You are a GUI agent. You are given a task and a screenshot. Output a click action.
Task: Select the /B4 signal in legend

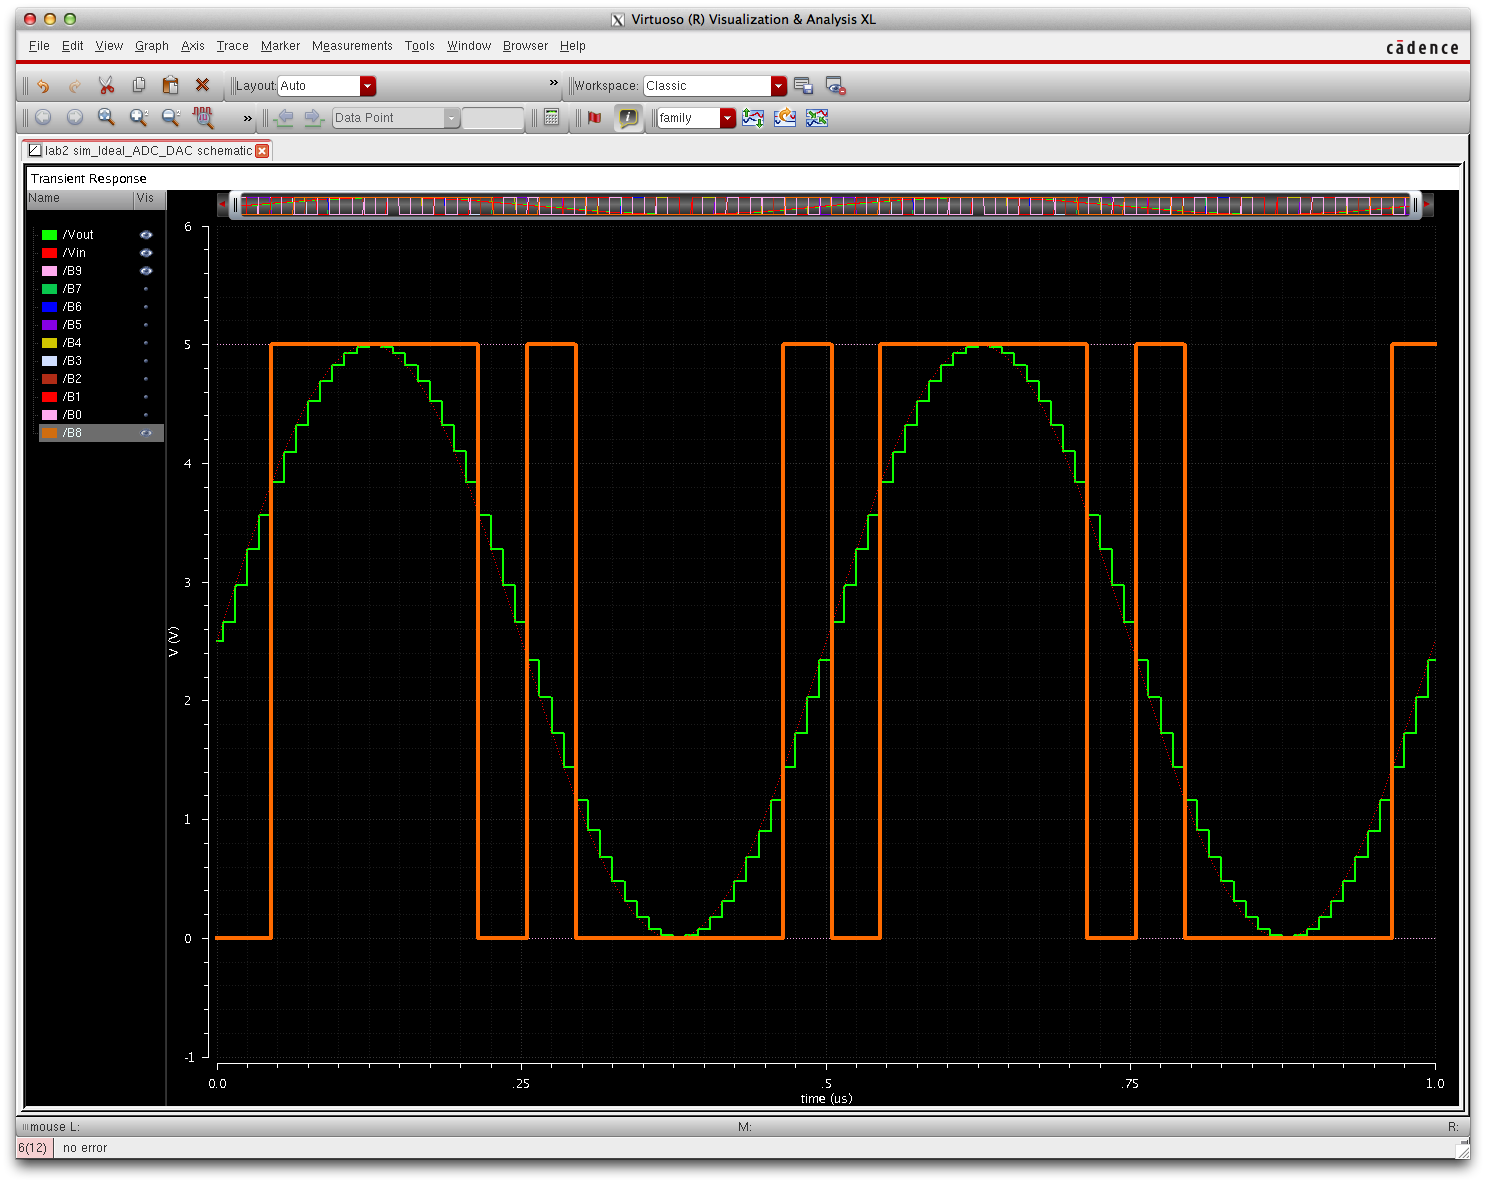[x=72, y=343]
